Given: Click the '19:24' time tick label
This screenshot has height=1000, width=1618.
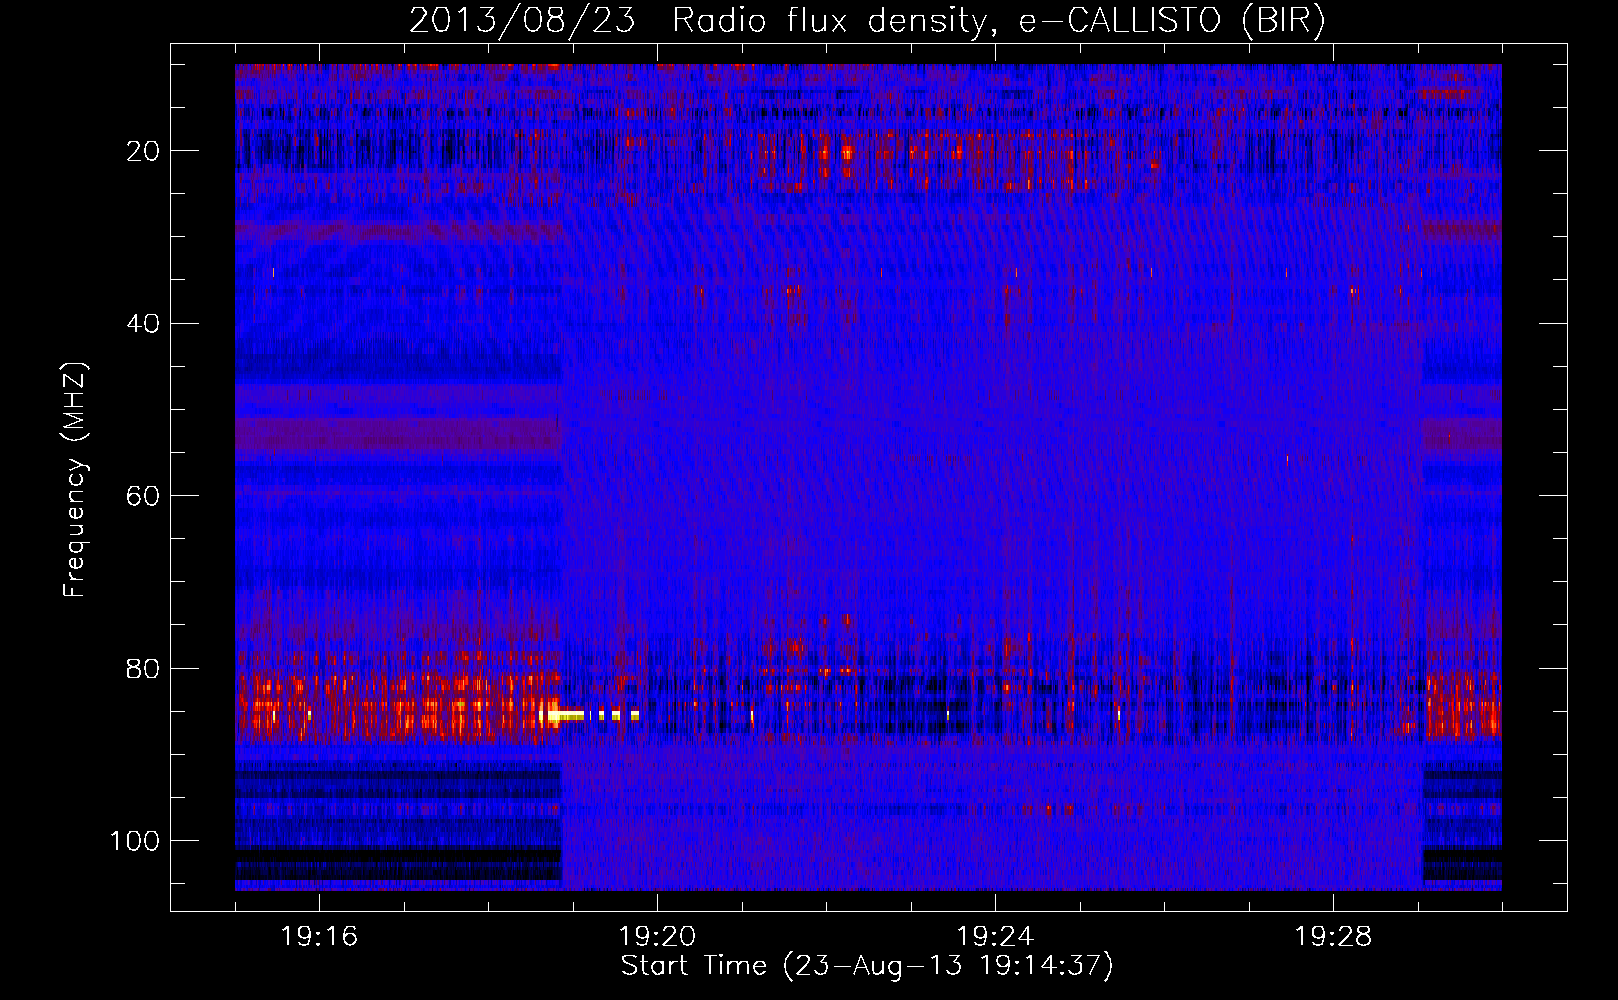Looking at the screenshot, I should 995,937.
